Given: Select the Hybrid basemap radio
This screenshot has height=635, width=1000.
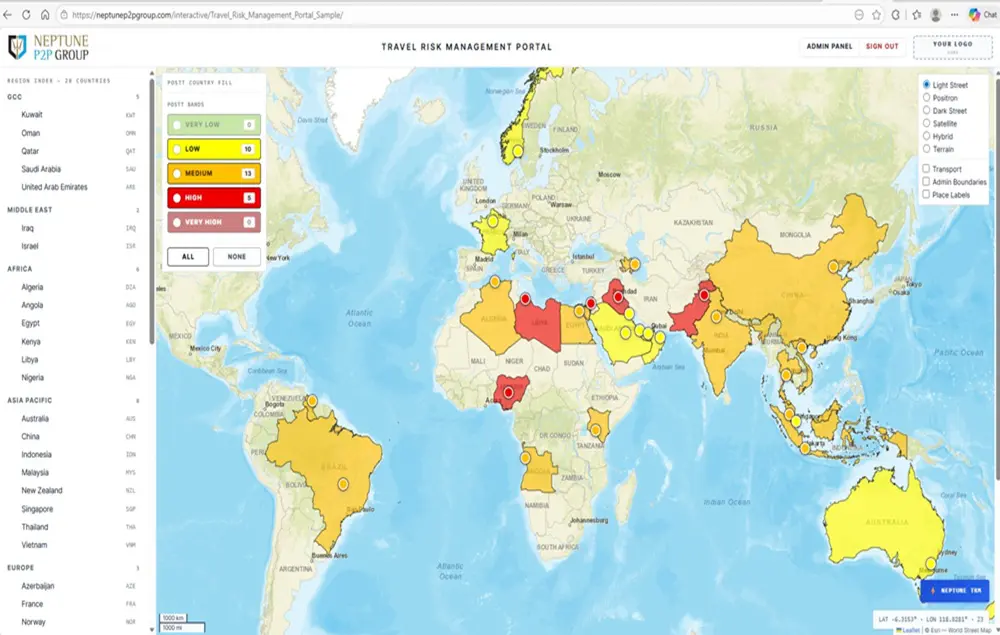Looking at the screenshot, I should click(927, 136).
